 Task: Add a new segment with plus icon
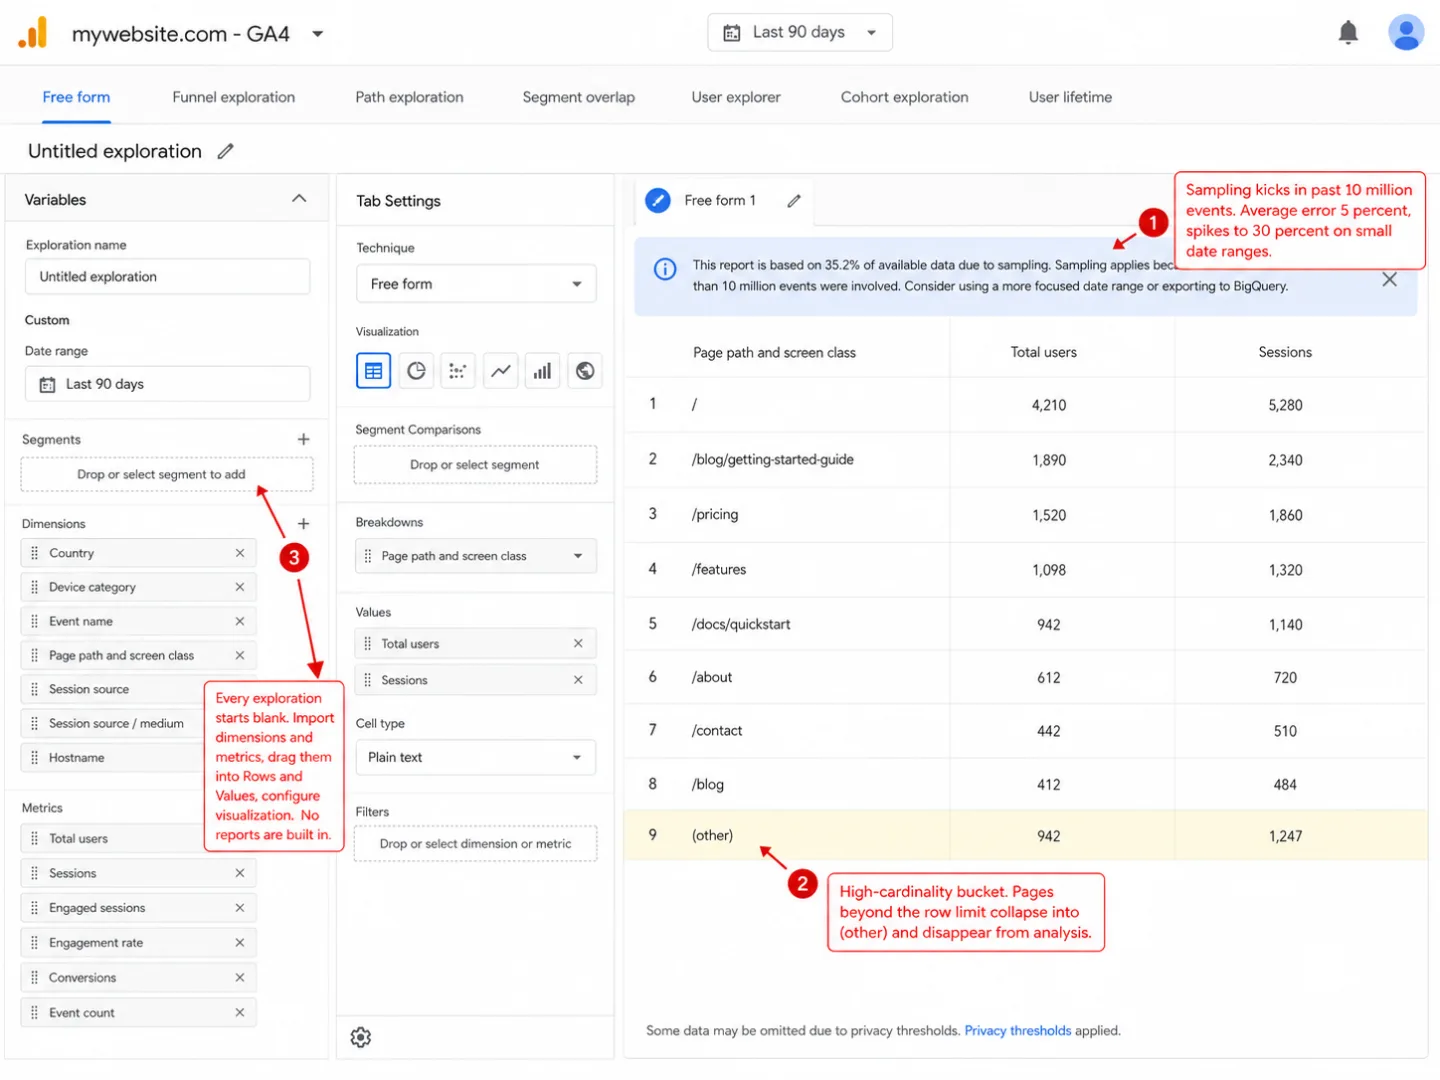click(303, 439)
